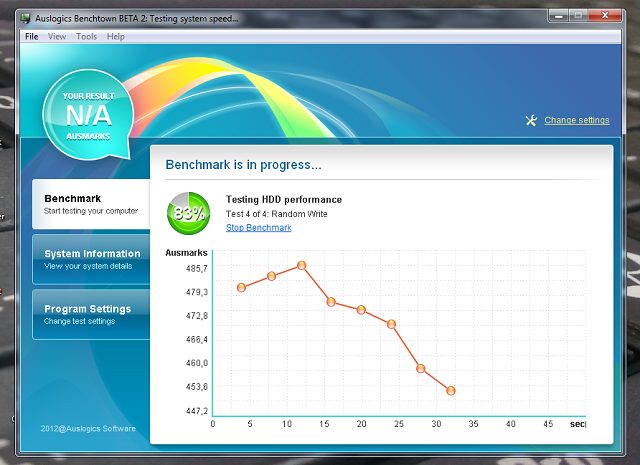Close the Benchtown window

605,16
